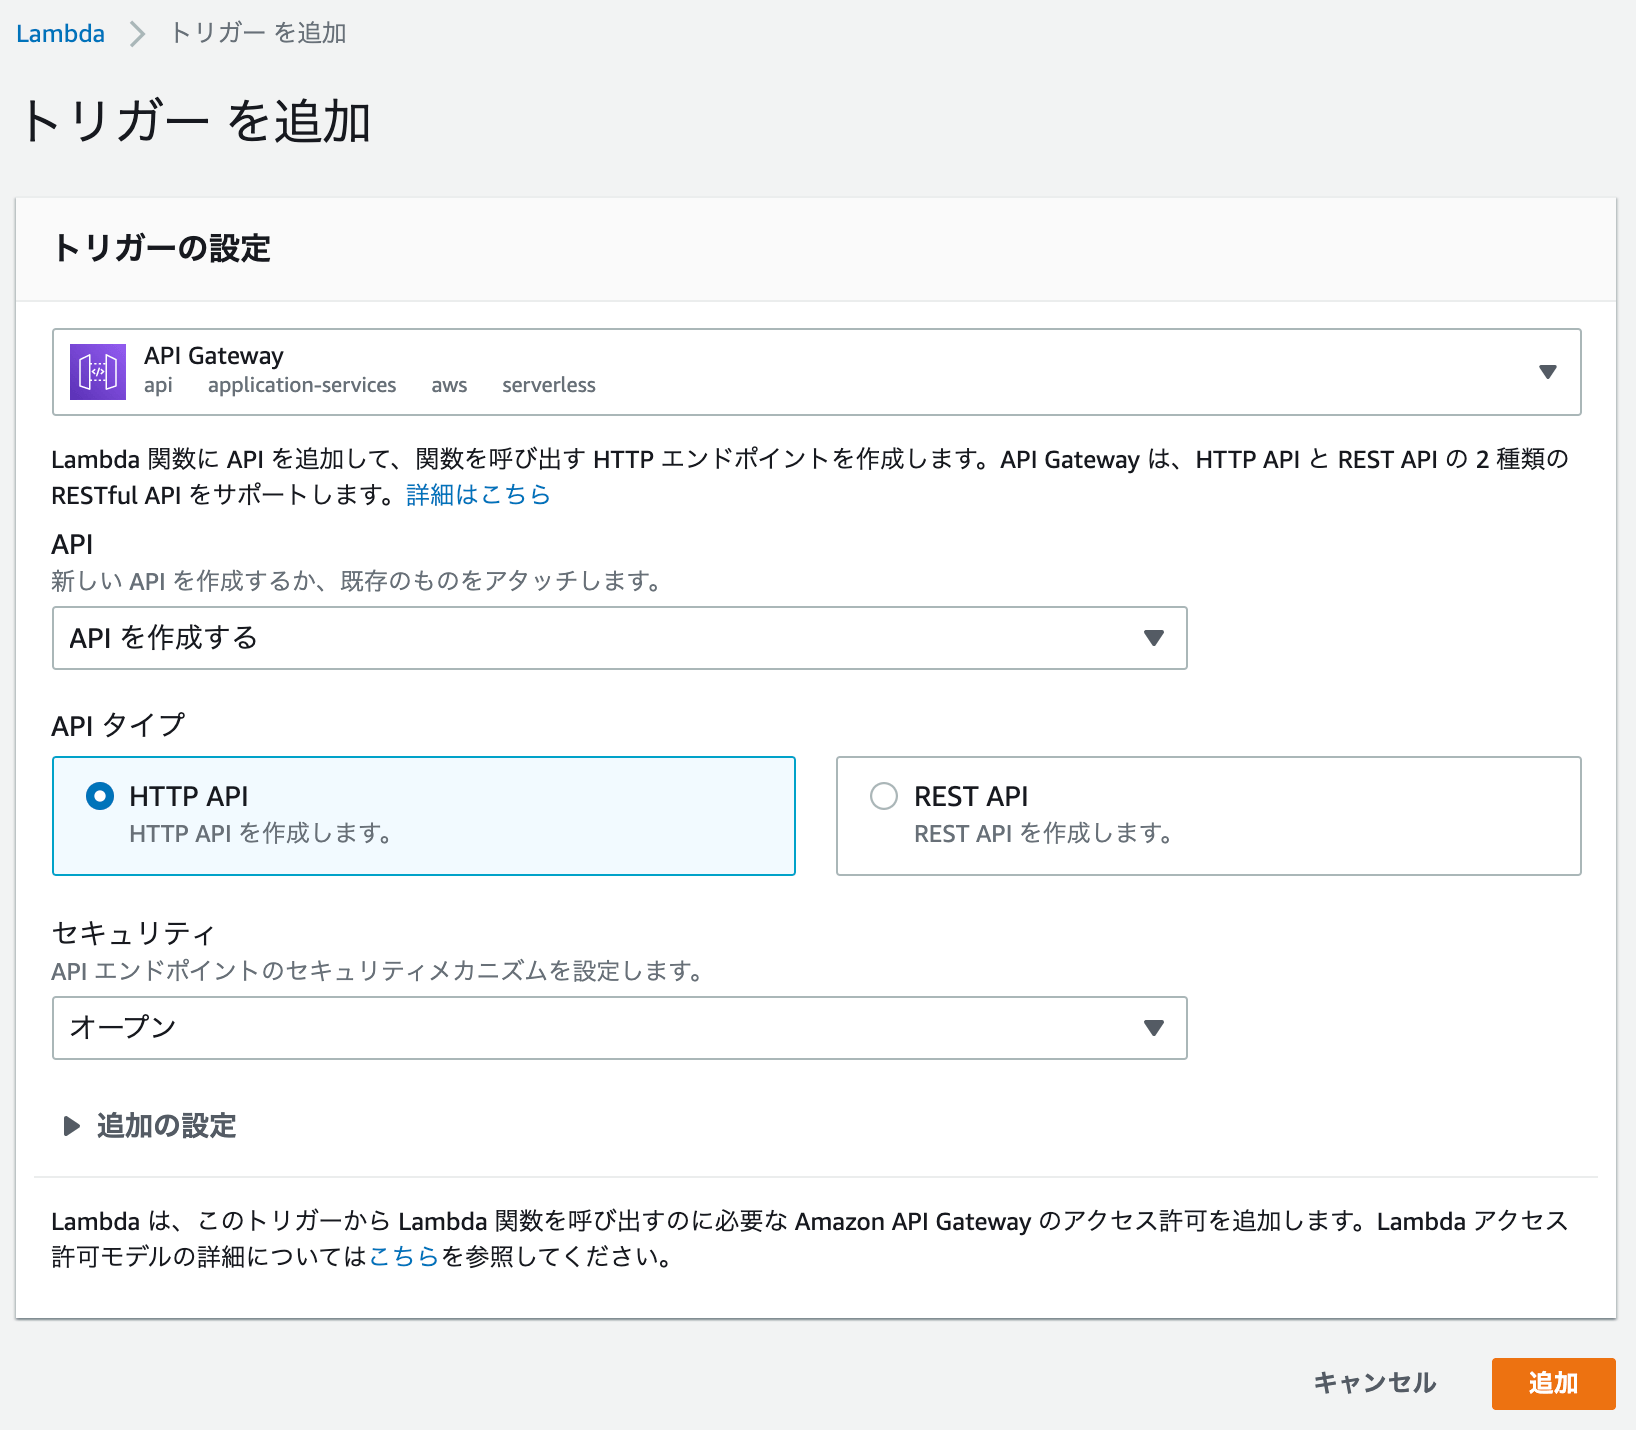Viewport: 1636px width, 1430px height.
Task: Click the 'application-services' tag text
Action: click(302, 385)
